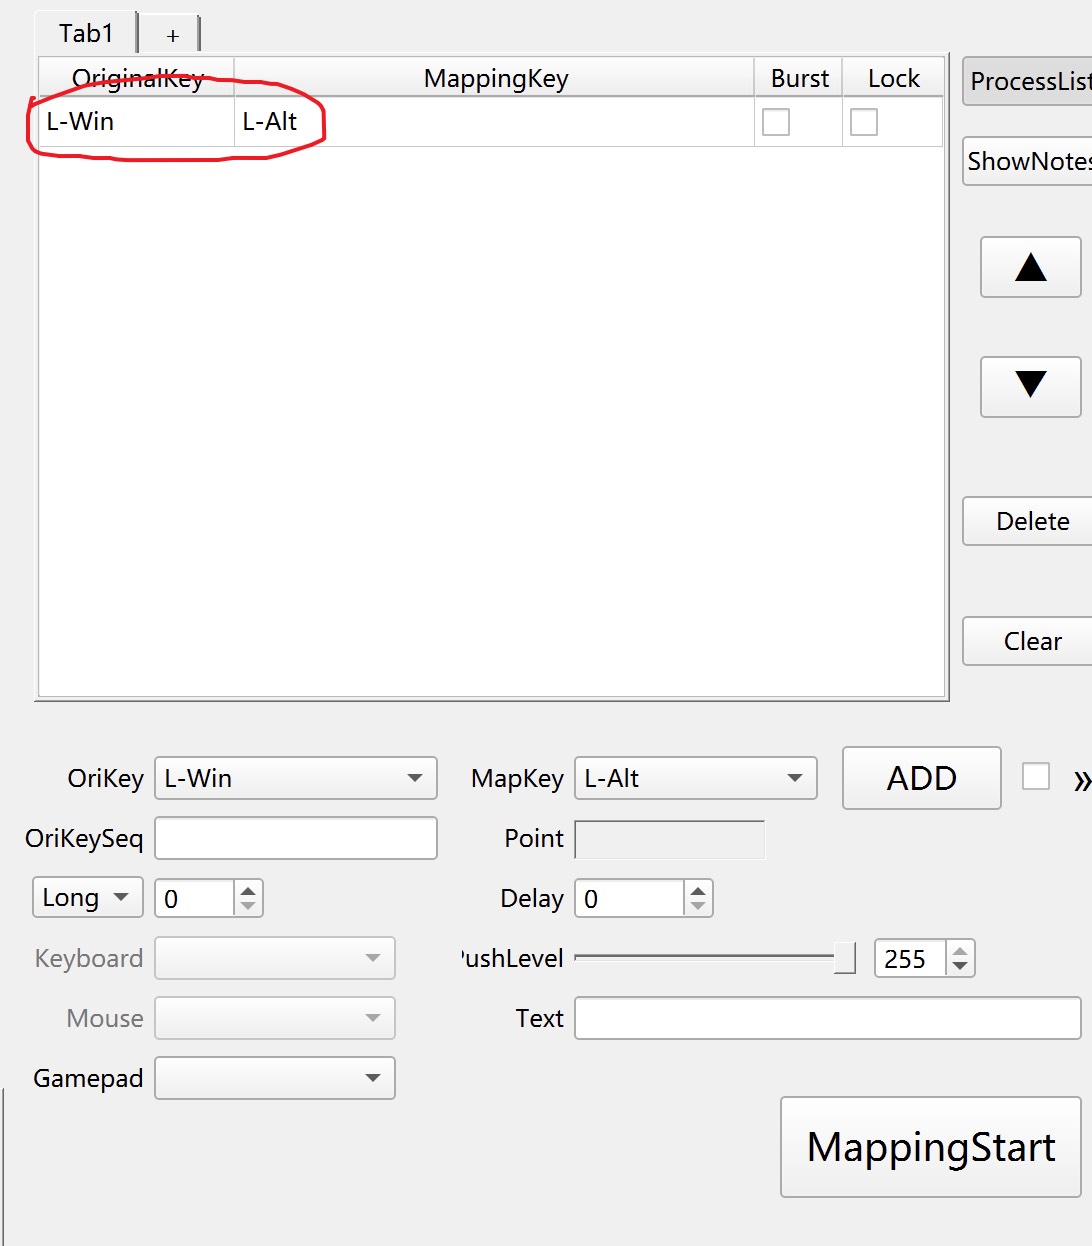Click the plus tab to add a new tab
The height and width of the screenshot is (1246, 1092).
[x=171, y=34]
